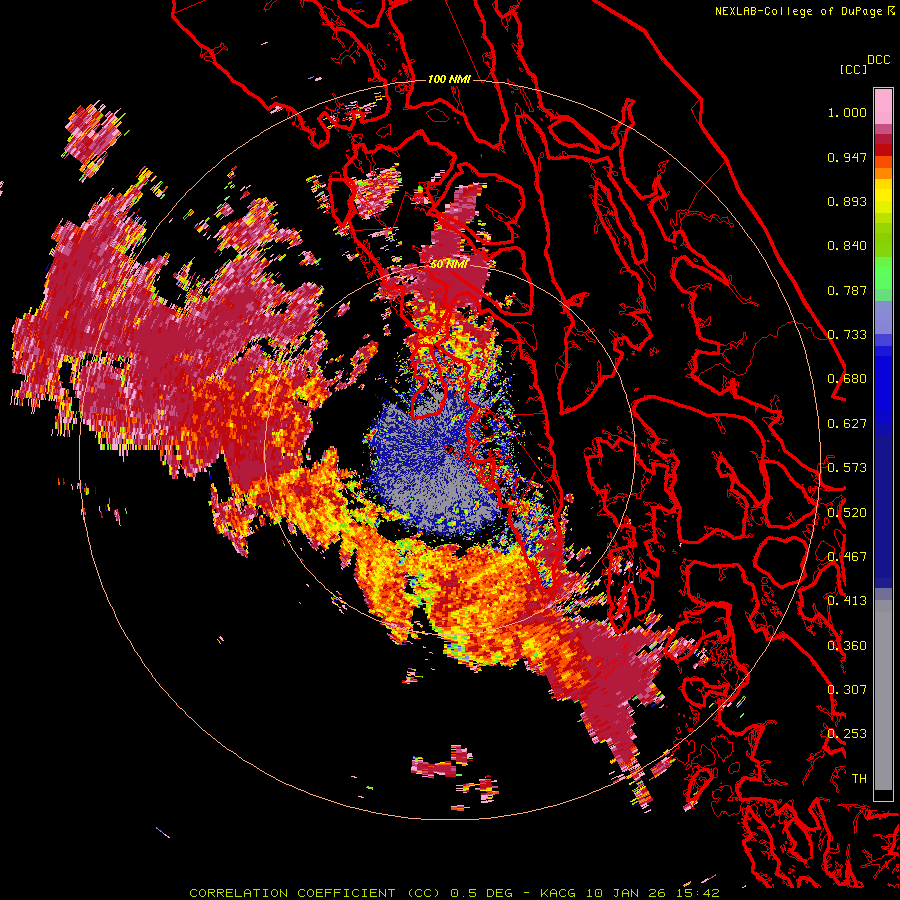Viewport: 900px width, 900px height.
Task: Click the 0.573 scale value
Action: (847, 468)
